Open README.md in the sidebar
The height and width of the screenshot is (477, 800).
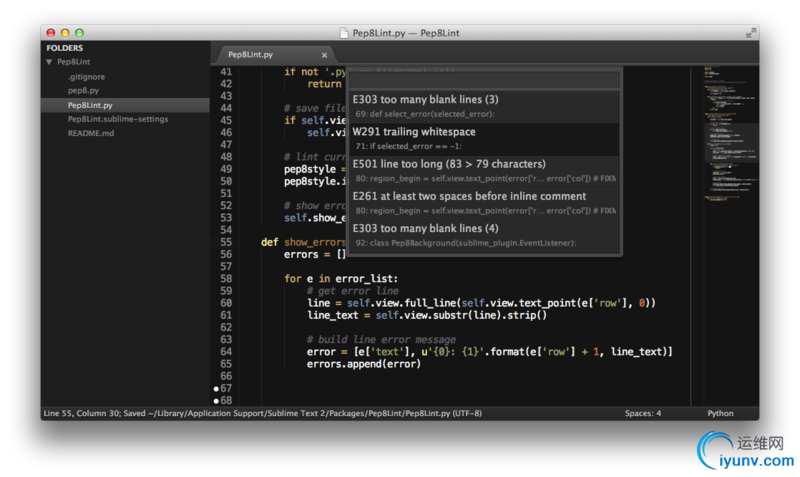click(91, 133)
